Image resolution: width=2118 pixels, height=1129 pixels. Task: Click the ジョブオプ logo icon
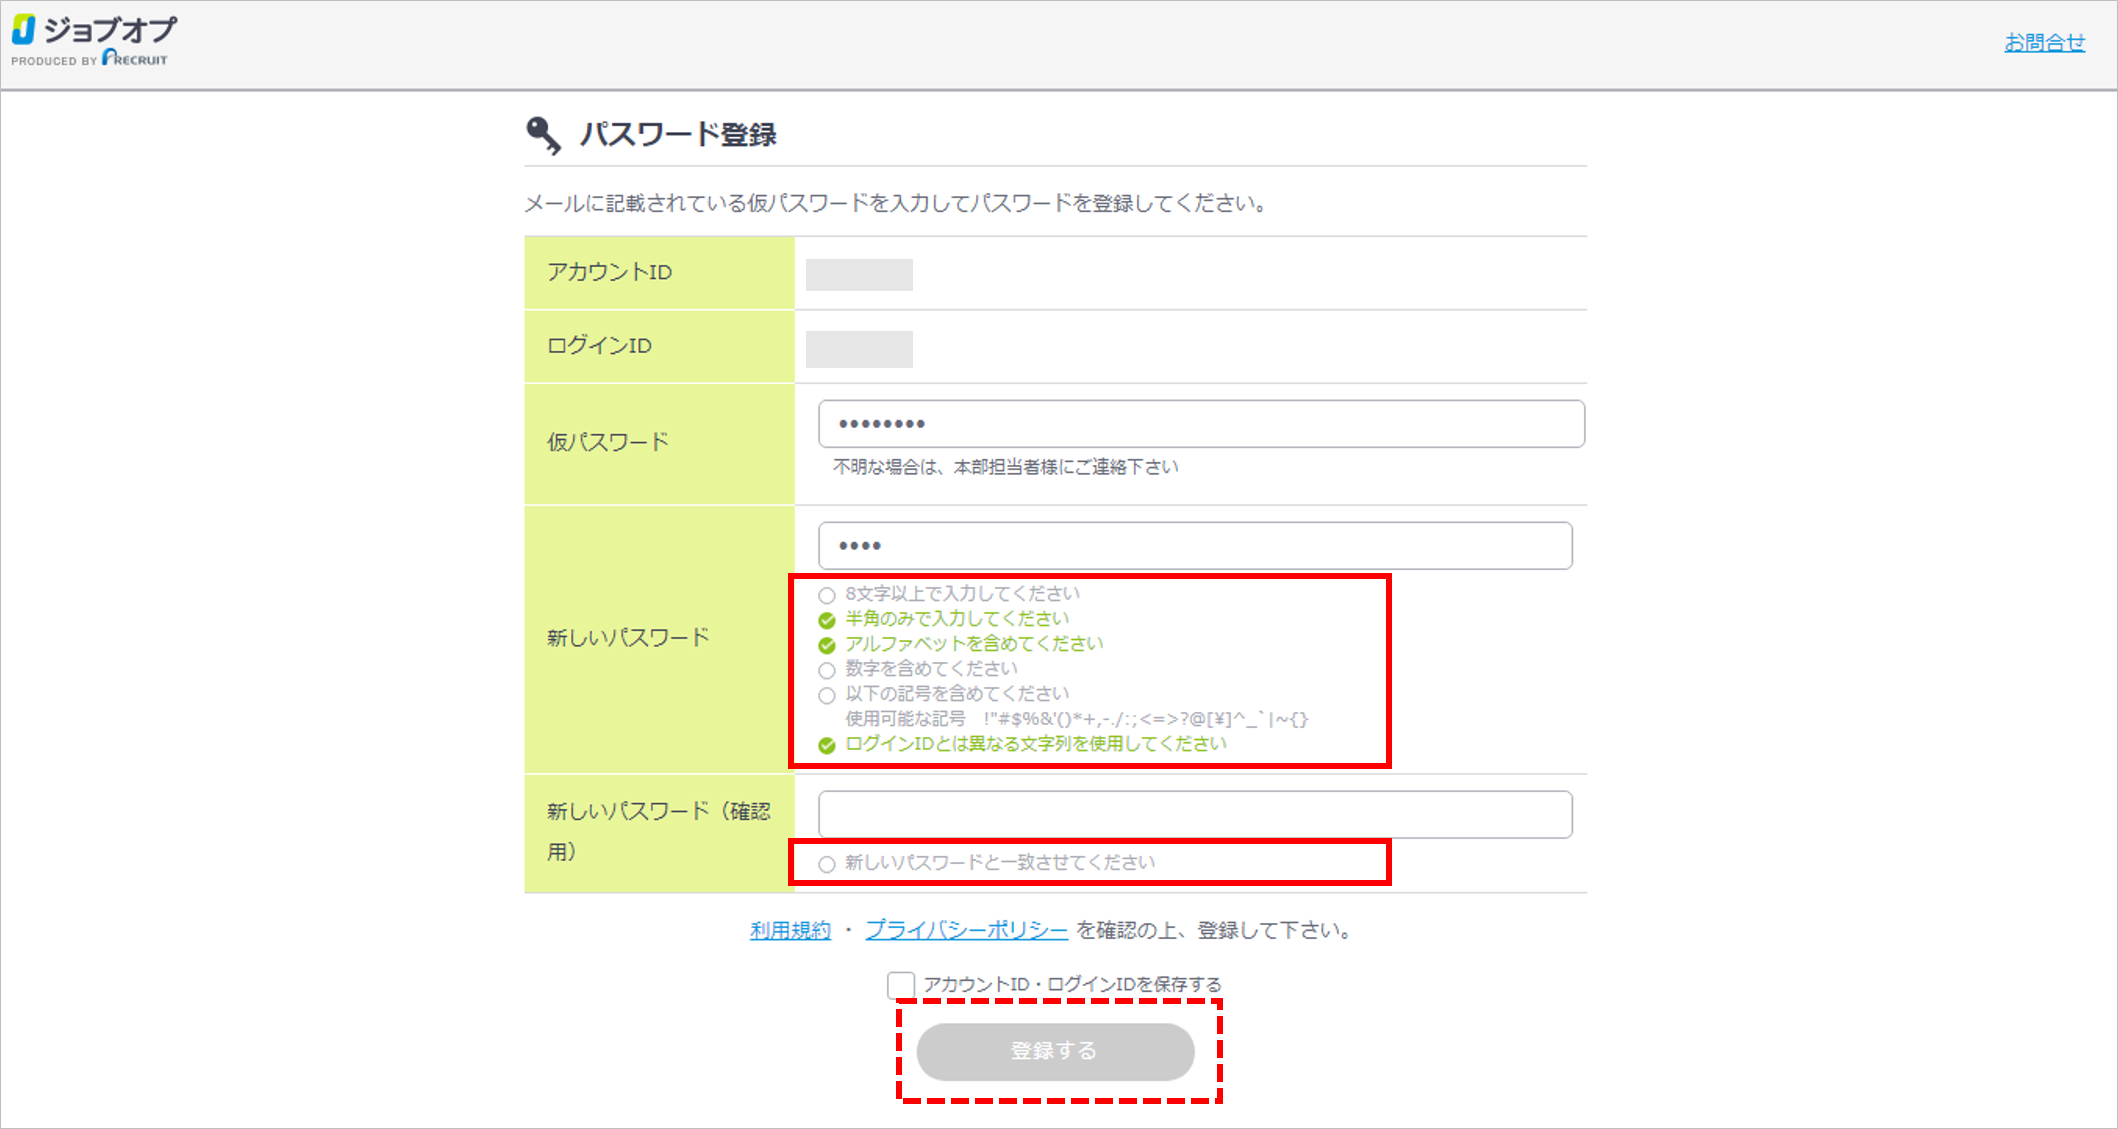point(24,30)
